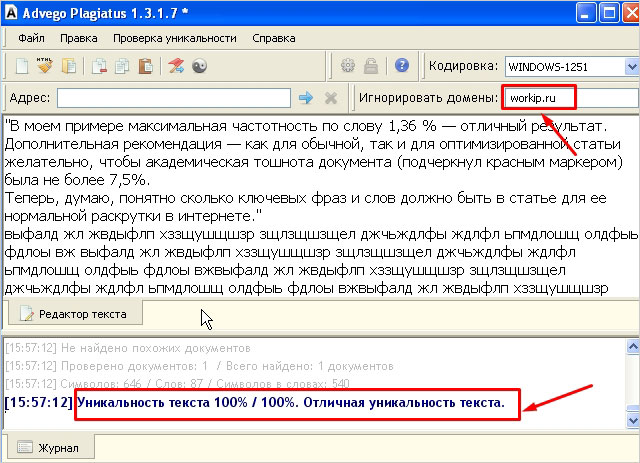This screenshot has width=640, height=463.
Task: Open settings via the gear icon
Action: (x=348, y=65)
